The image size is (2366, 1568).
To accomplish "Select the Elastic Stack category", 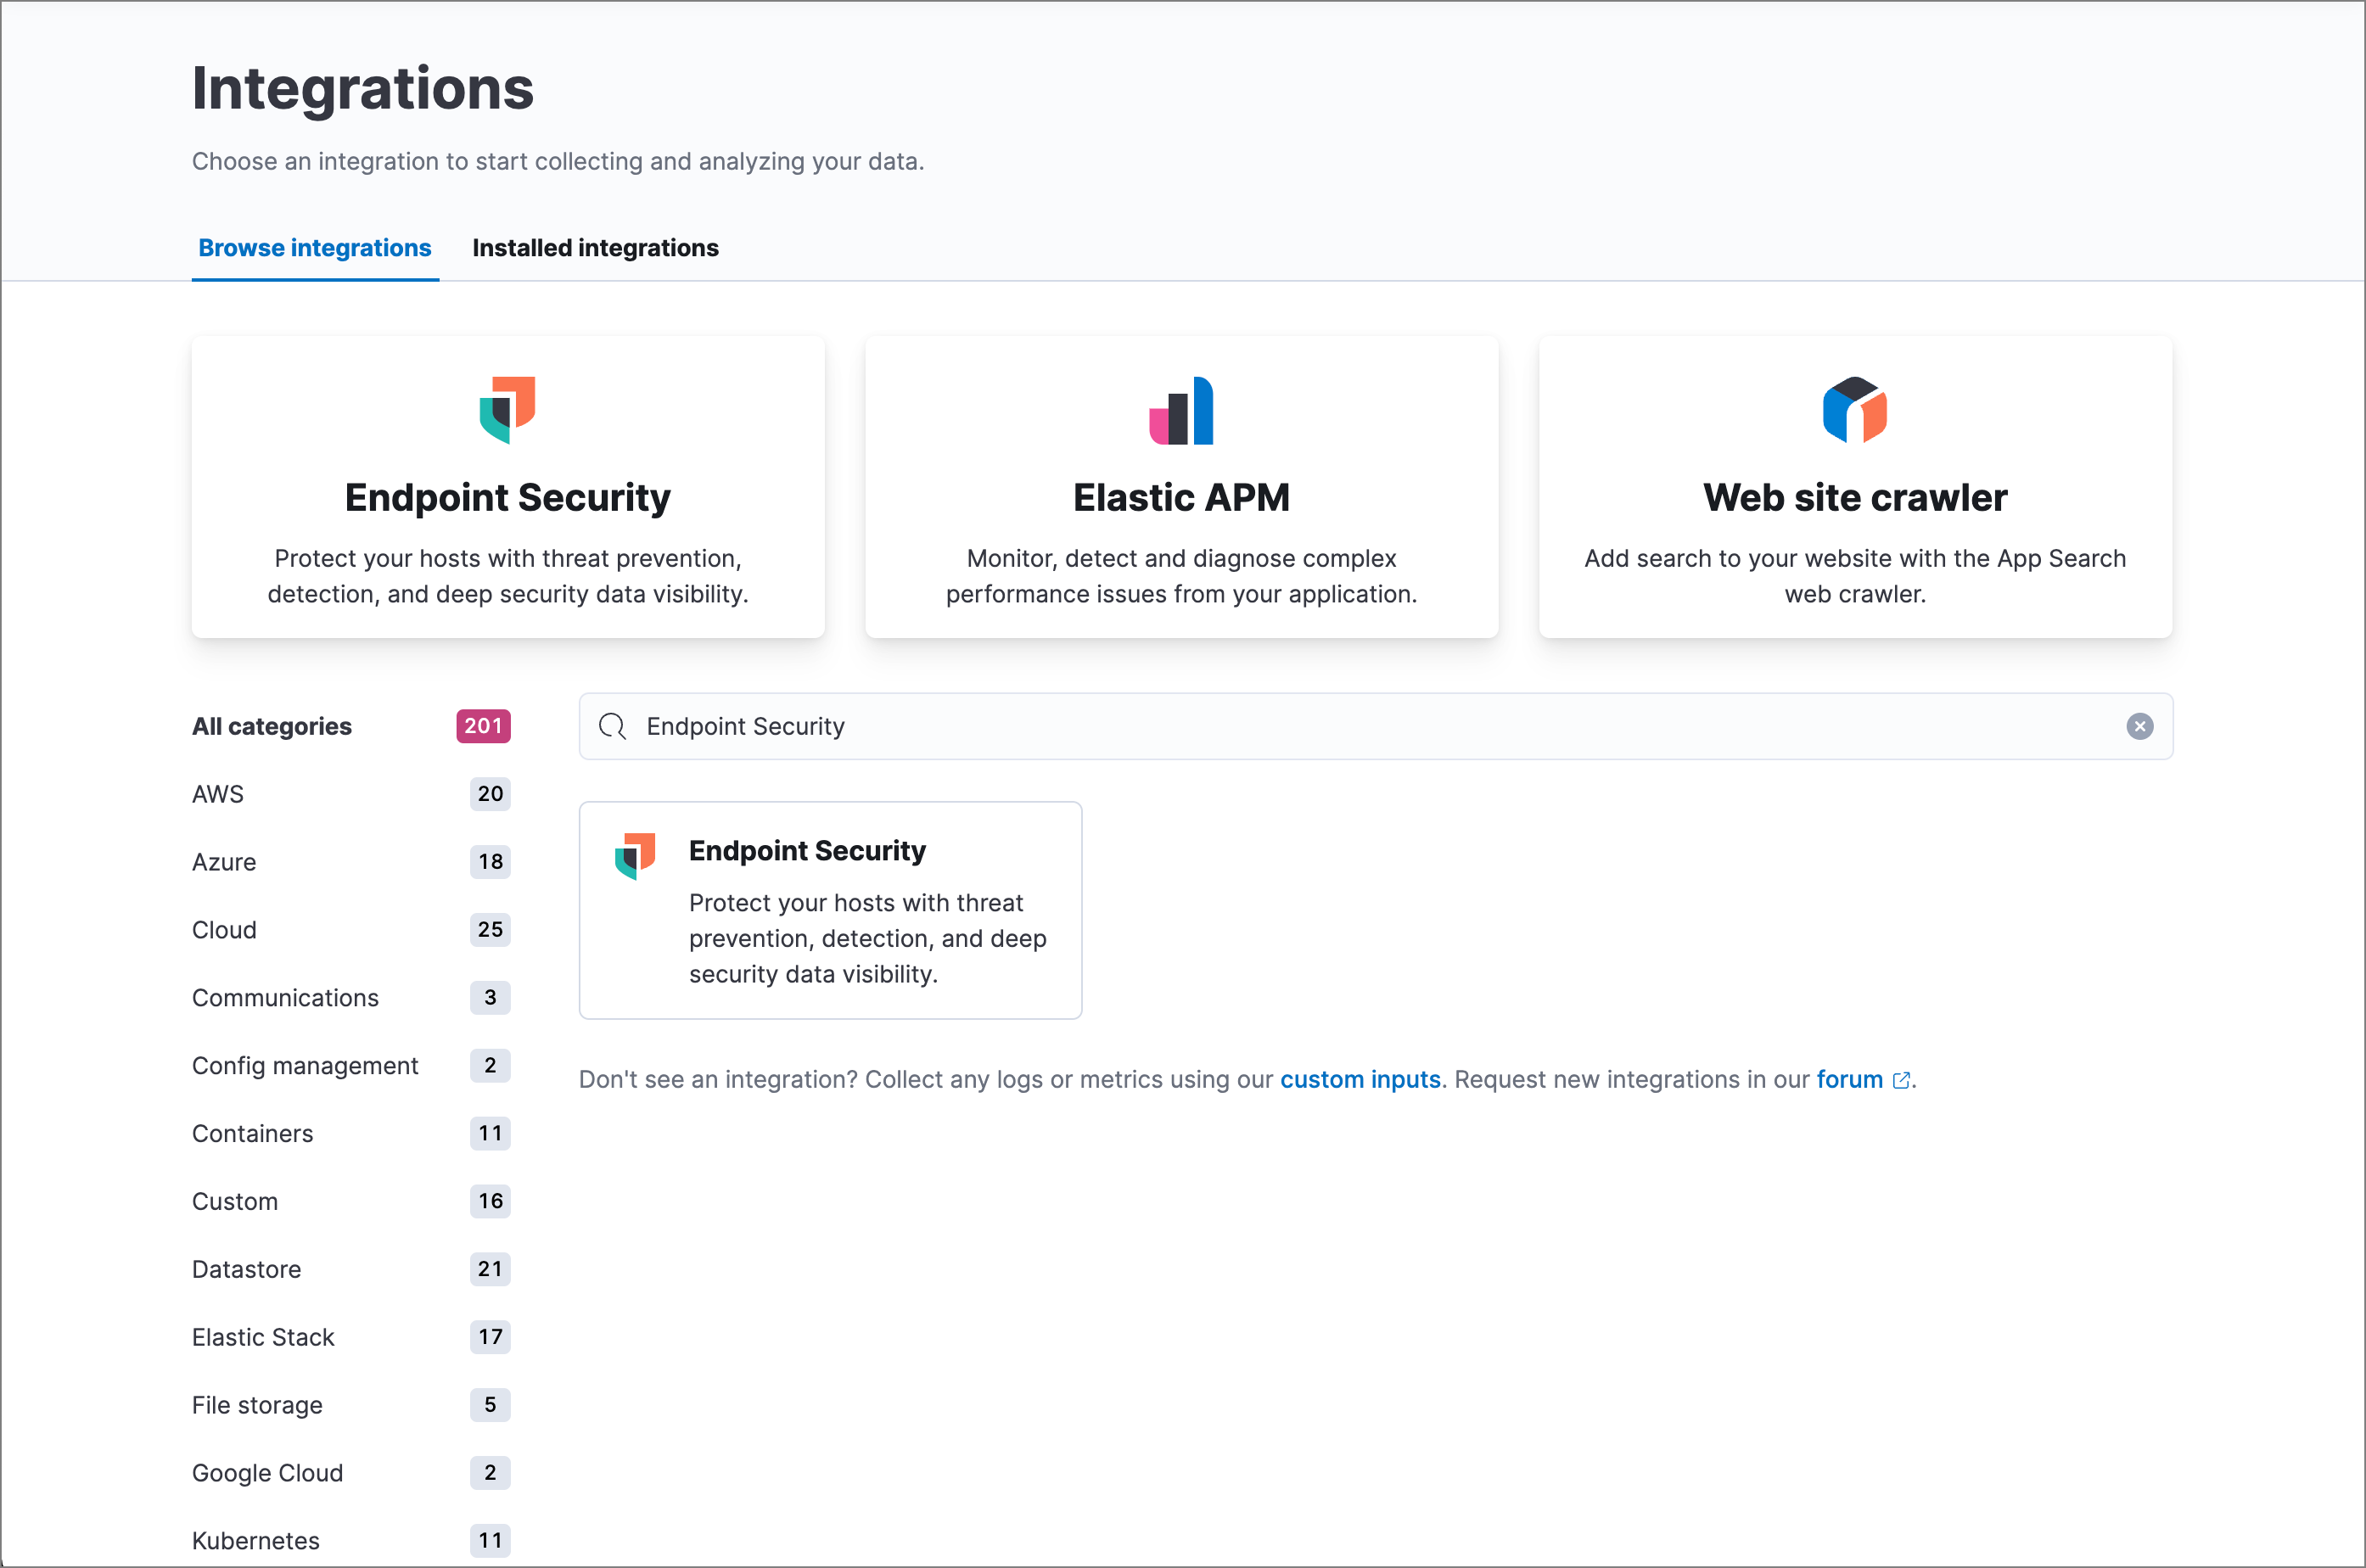I will click(263, 1337).
